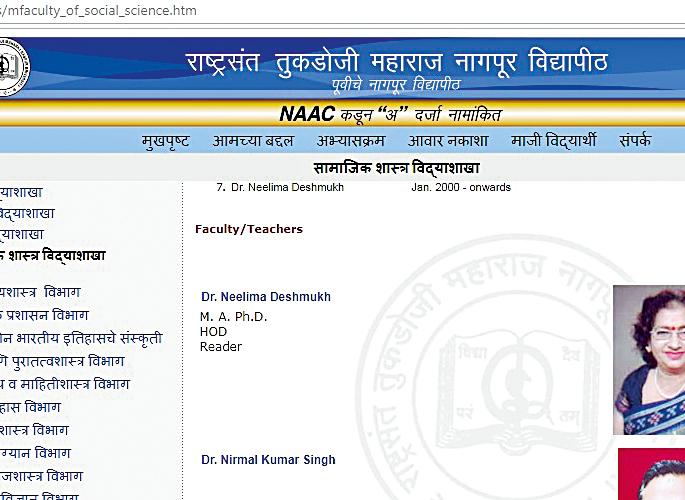The height and width of the screenshot is (500, 685).
Task: Click the address bar URL mfaculty_of_social_science.htm
Action: pos(98,10)
